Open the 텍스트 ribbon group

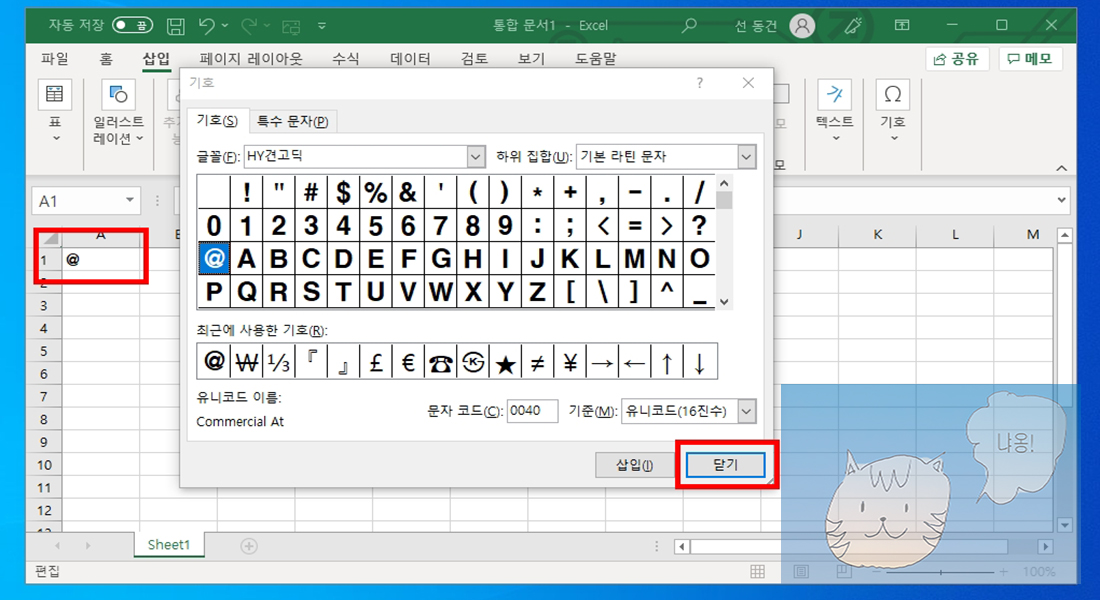pyautogui.click(x=835, y=111)
